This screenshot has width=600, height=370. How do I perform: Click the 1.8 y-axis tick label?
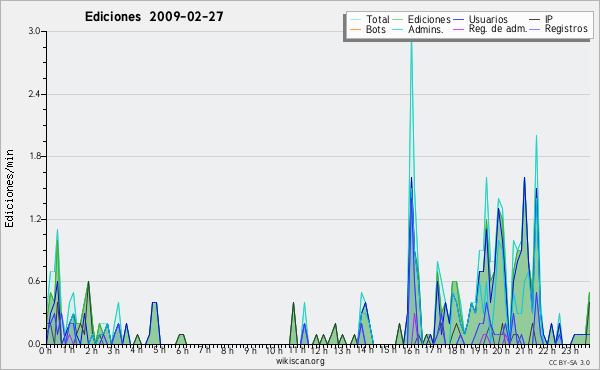pos(34,156)
